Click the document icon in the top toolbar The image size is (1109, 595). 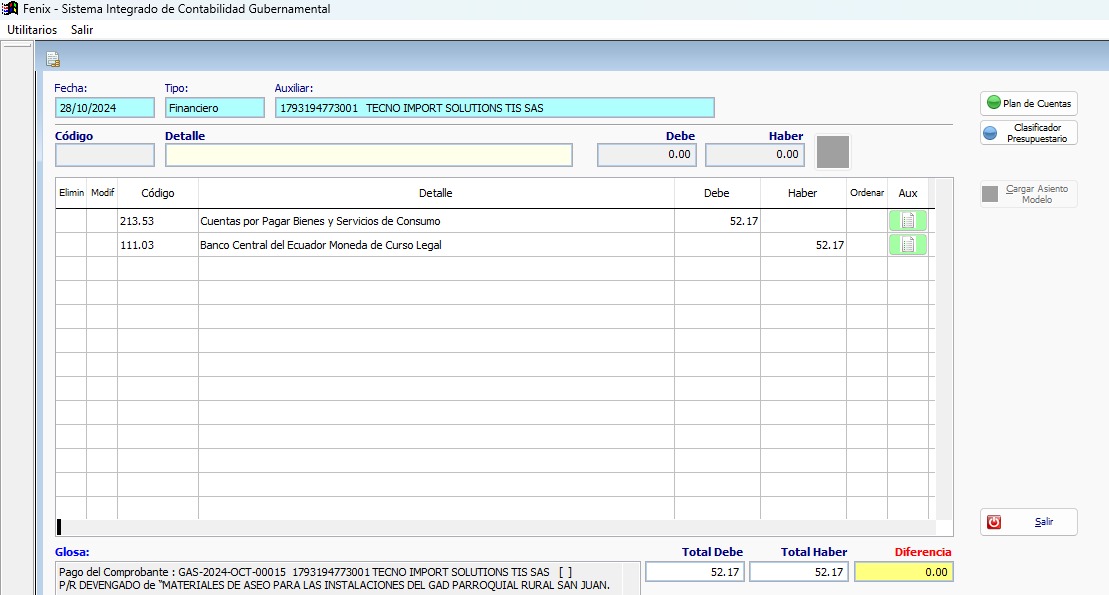(x=53, y=59)
